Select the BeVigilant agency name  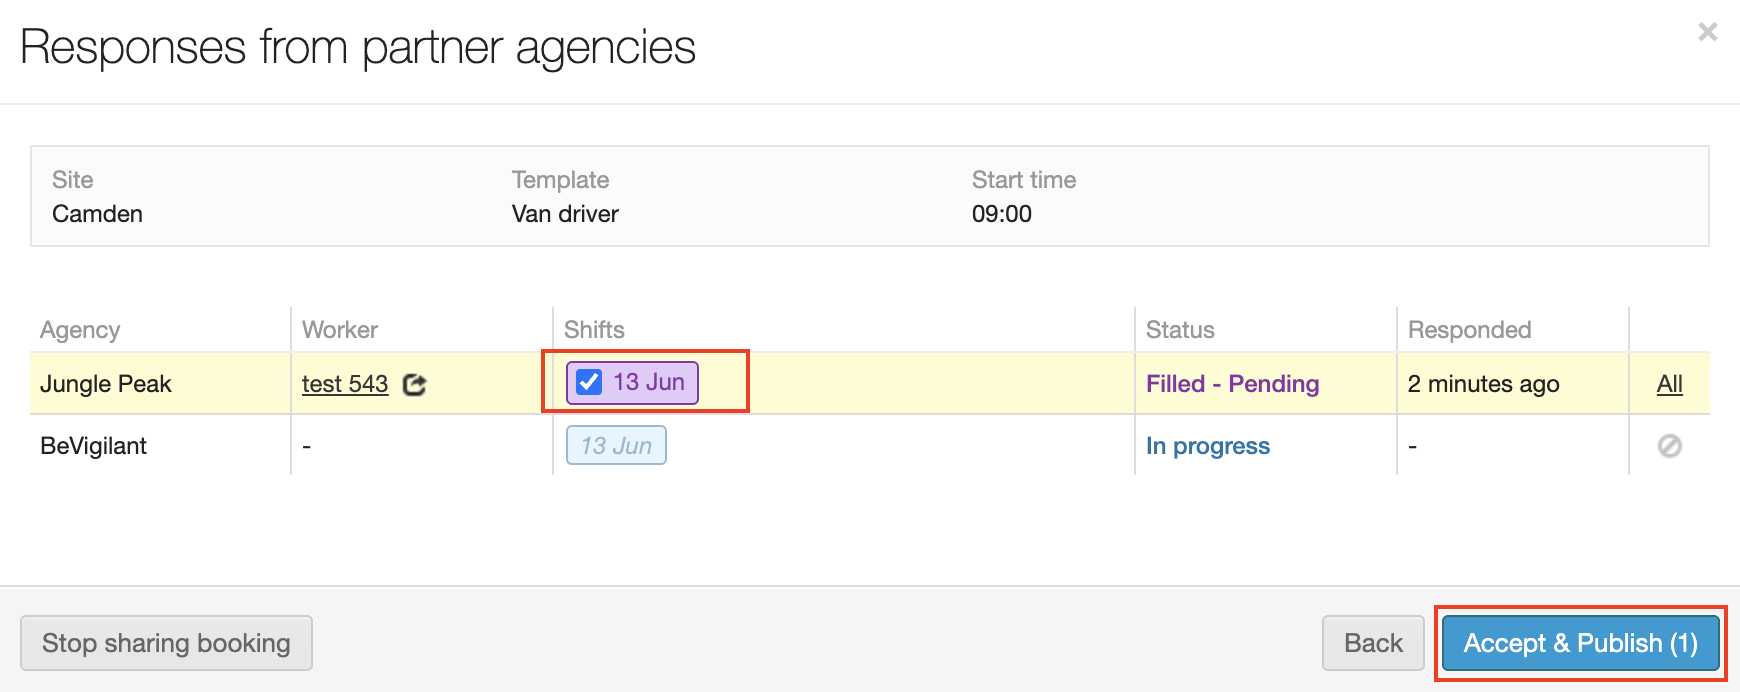[x=94, y=446]
